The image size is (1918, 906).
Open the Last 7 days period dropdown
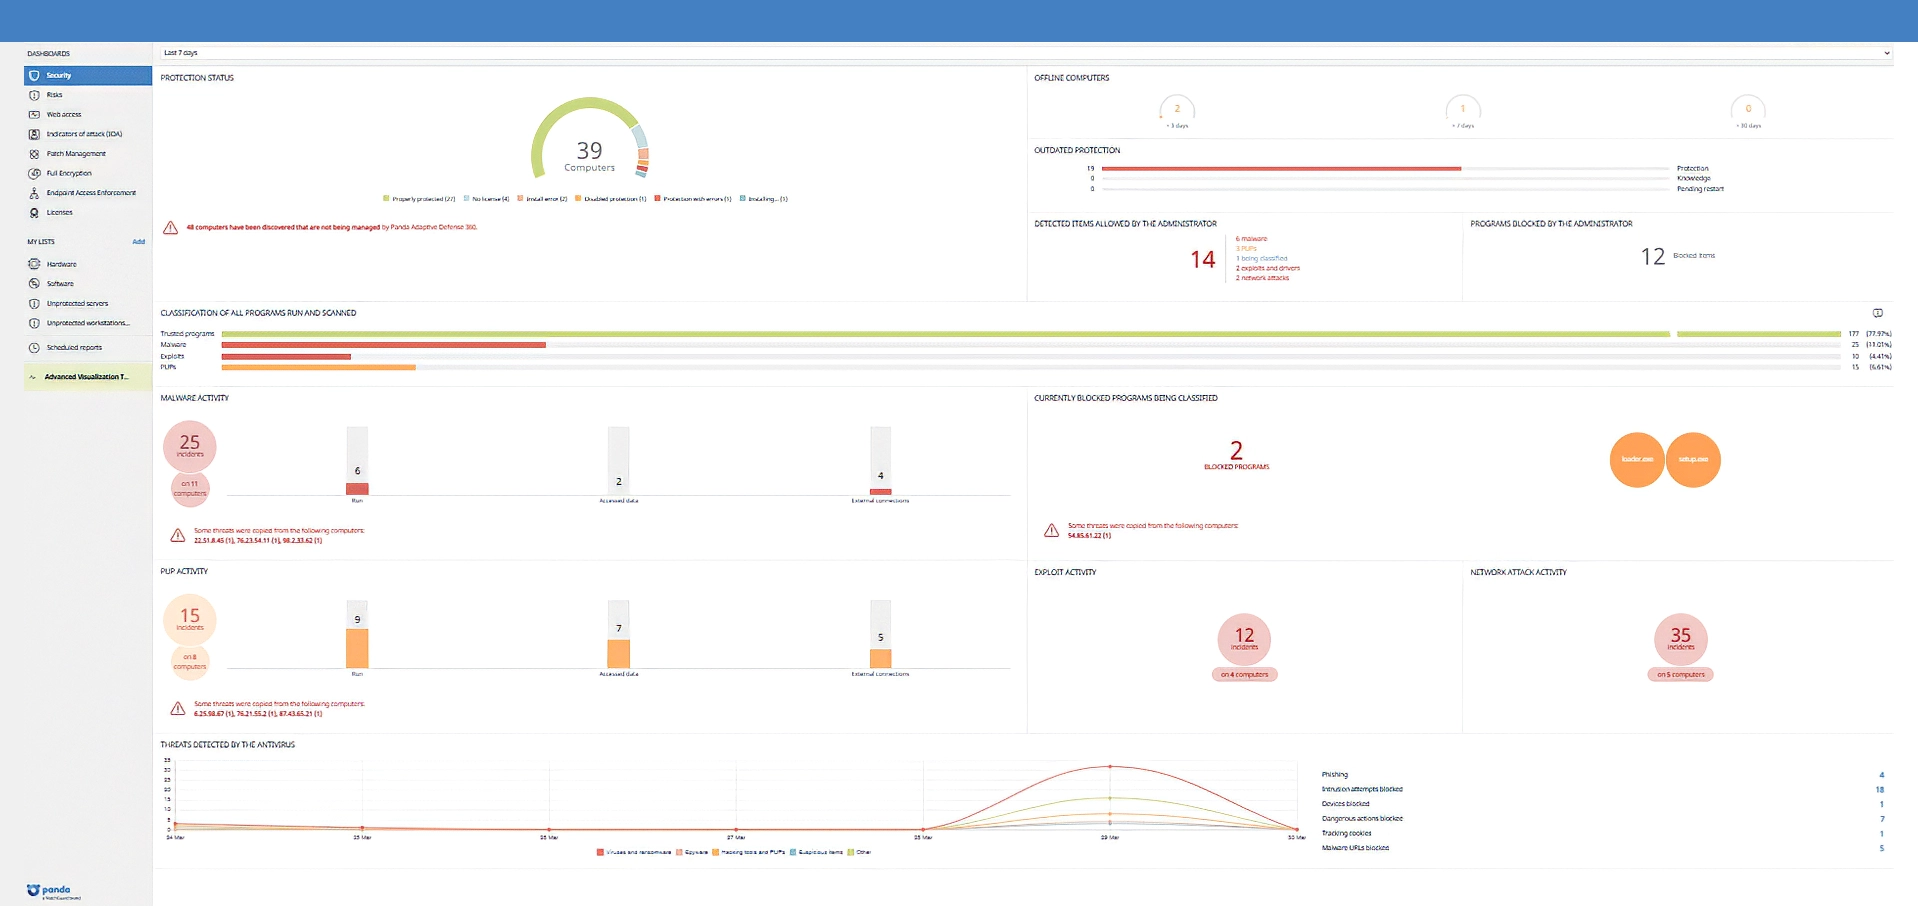click(x=1026, y=53)
